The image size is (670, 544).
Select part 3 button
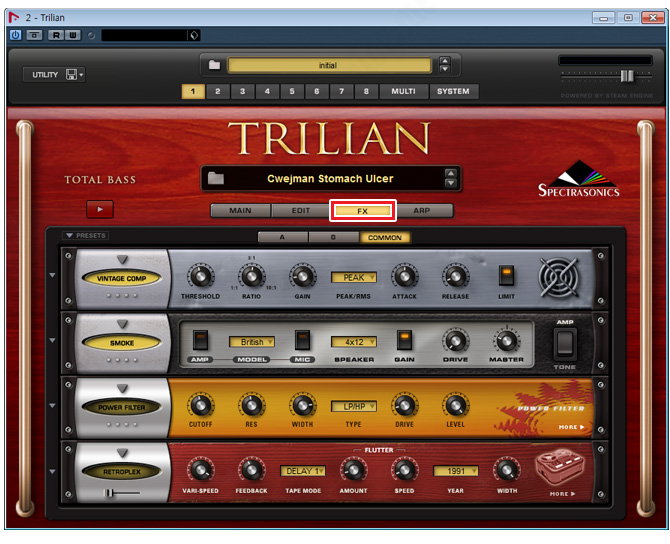(242, 91)
